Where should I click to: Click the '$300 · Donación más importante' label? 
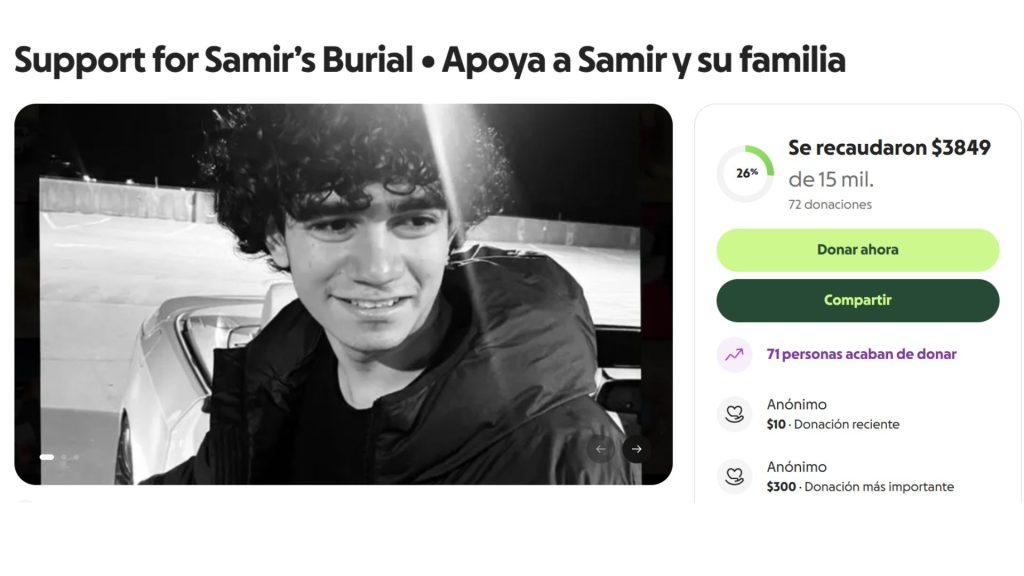[x=860, y=487]
